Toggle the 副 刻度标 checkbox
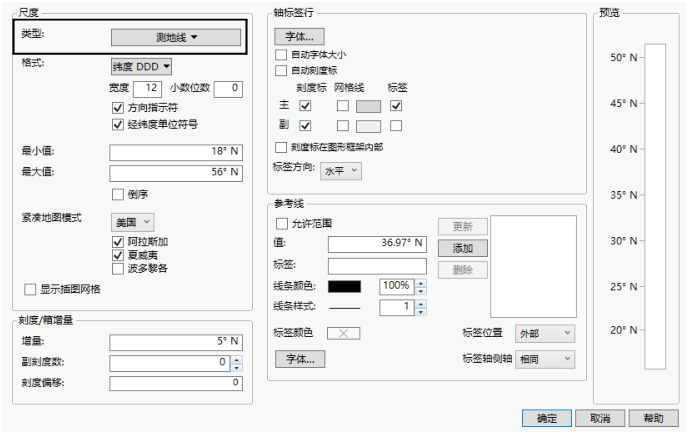Image resolution: width=689 pixels, height=434 pixels. point(305,126)
